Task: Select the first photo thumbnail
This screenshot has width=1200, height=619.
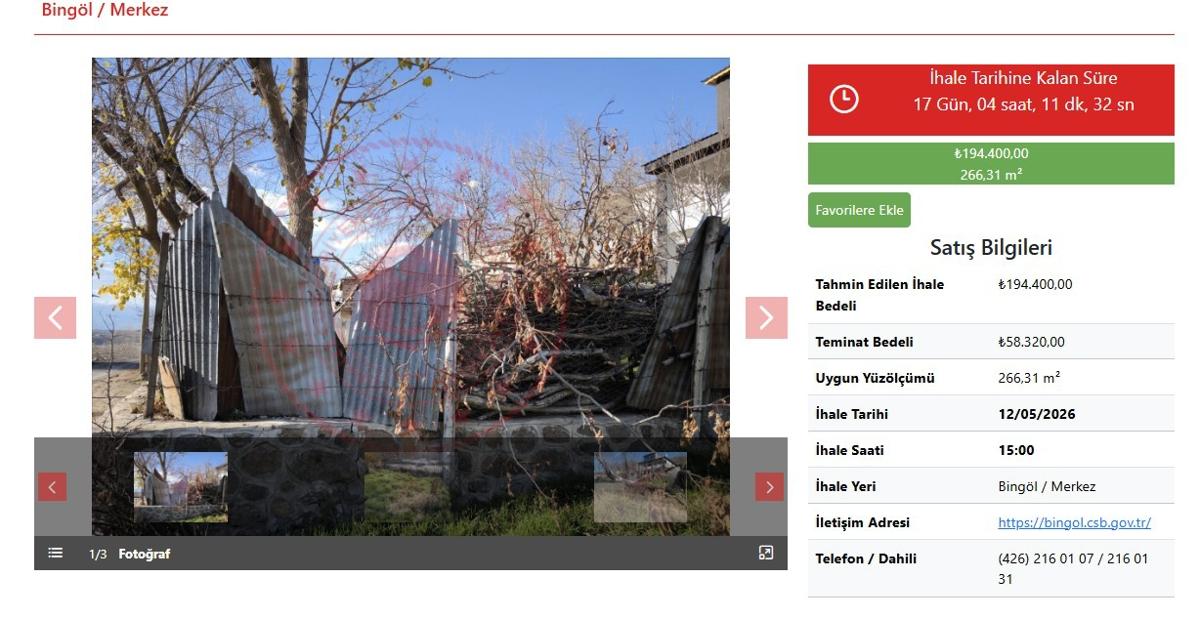Action: tap(181, 487)
